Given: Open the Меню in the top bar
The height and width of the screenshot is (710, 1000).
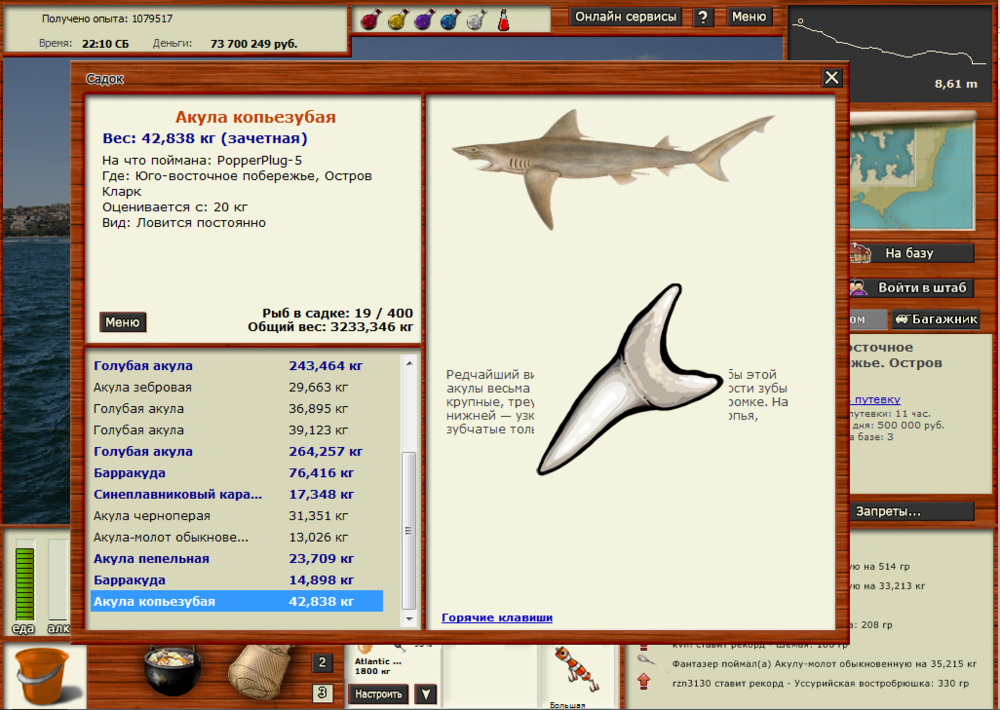Looking at the screenshot, I should (748, 16).
